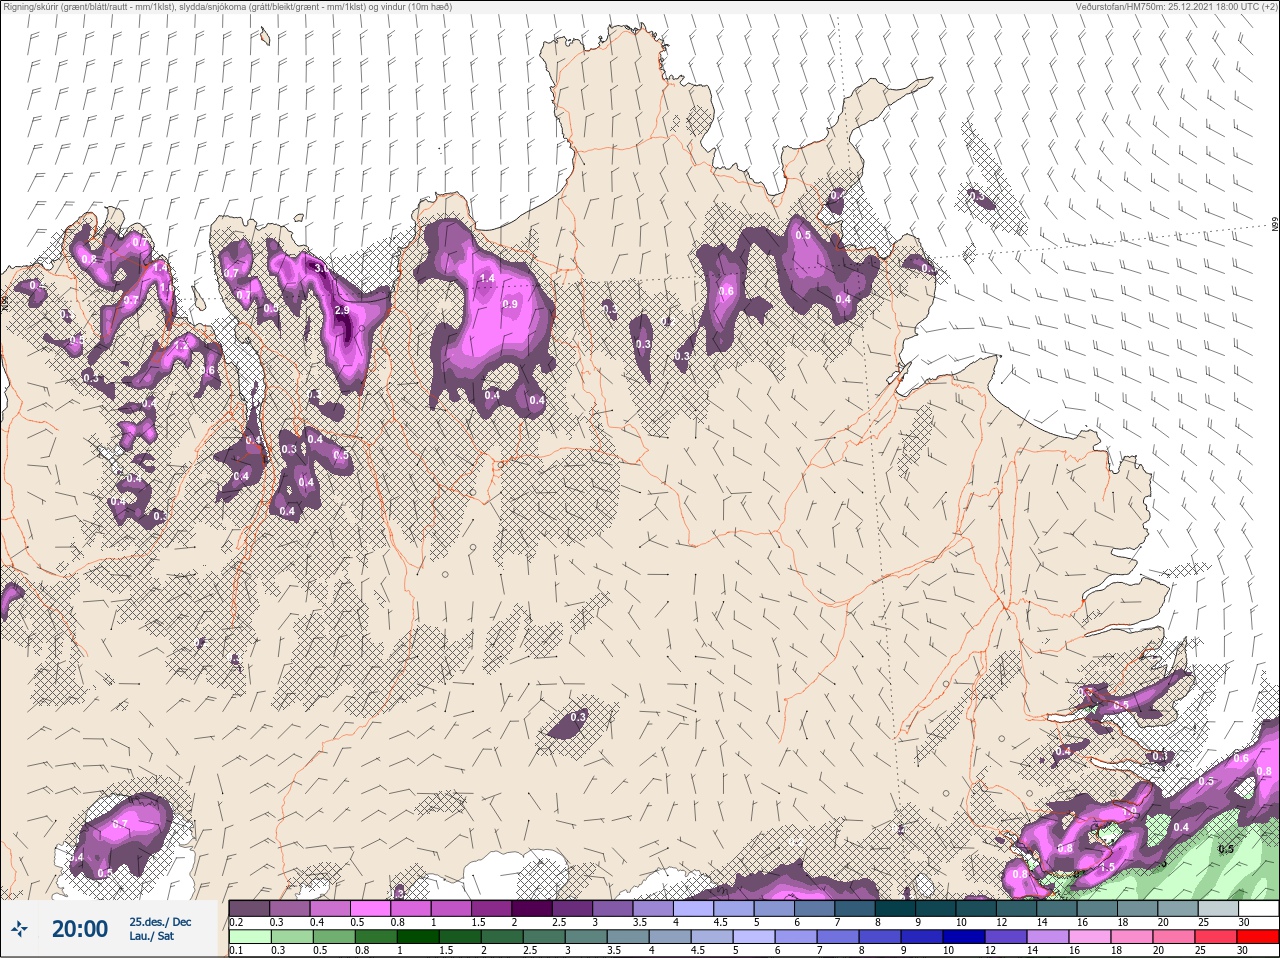Pick the pale green swatch above '0.1' label
1280x958 pixels.
(250, 936)
